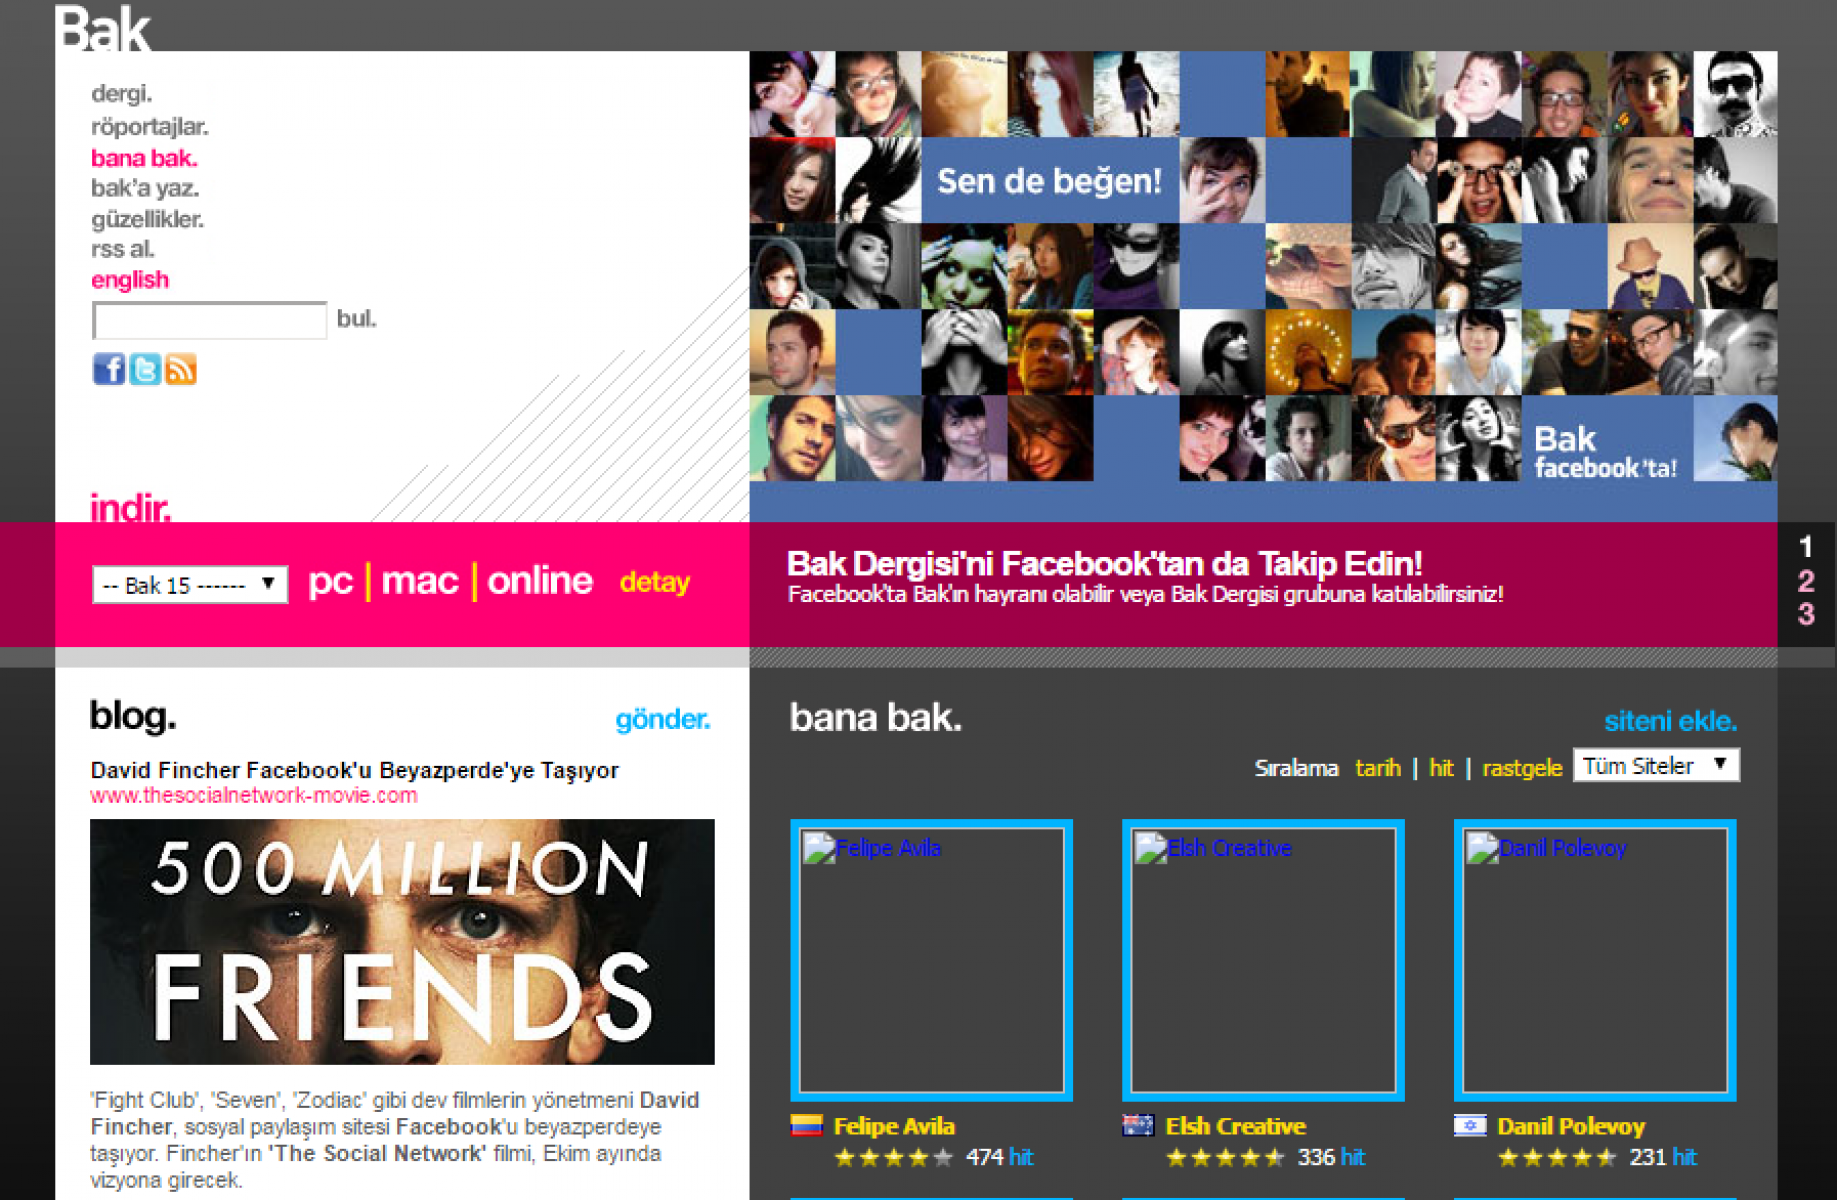Open the röportajlar menu item
1837x1200 pixels.
149,127
